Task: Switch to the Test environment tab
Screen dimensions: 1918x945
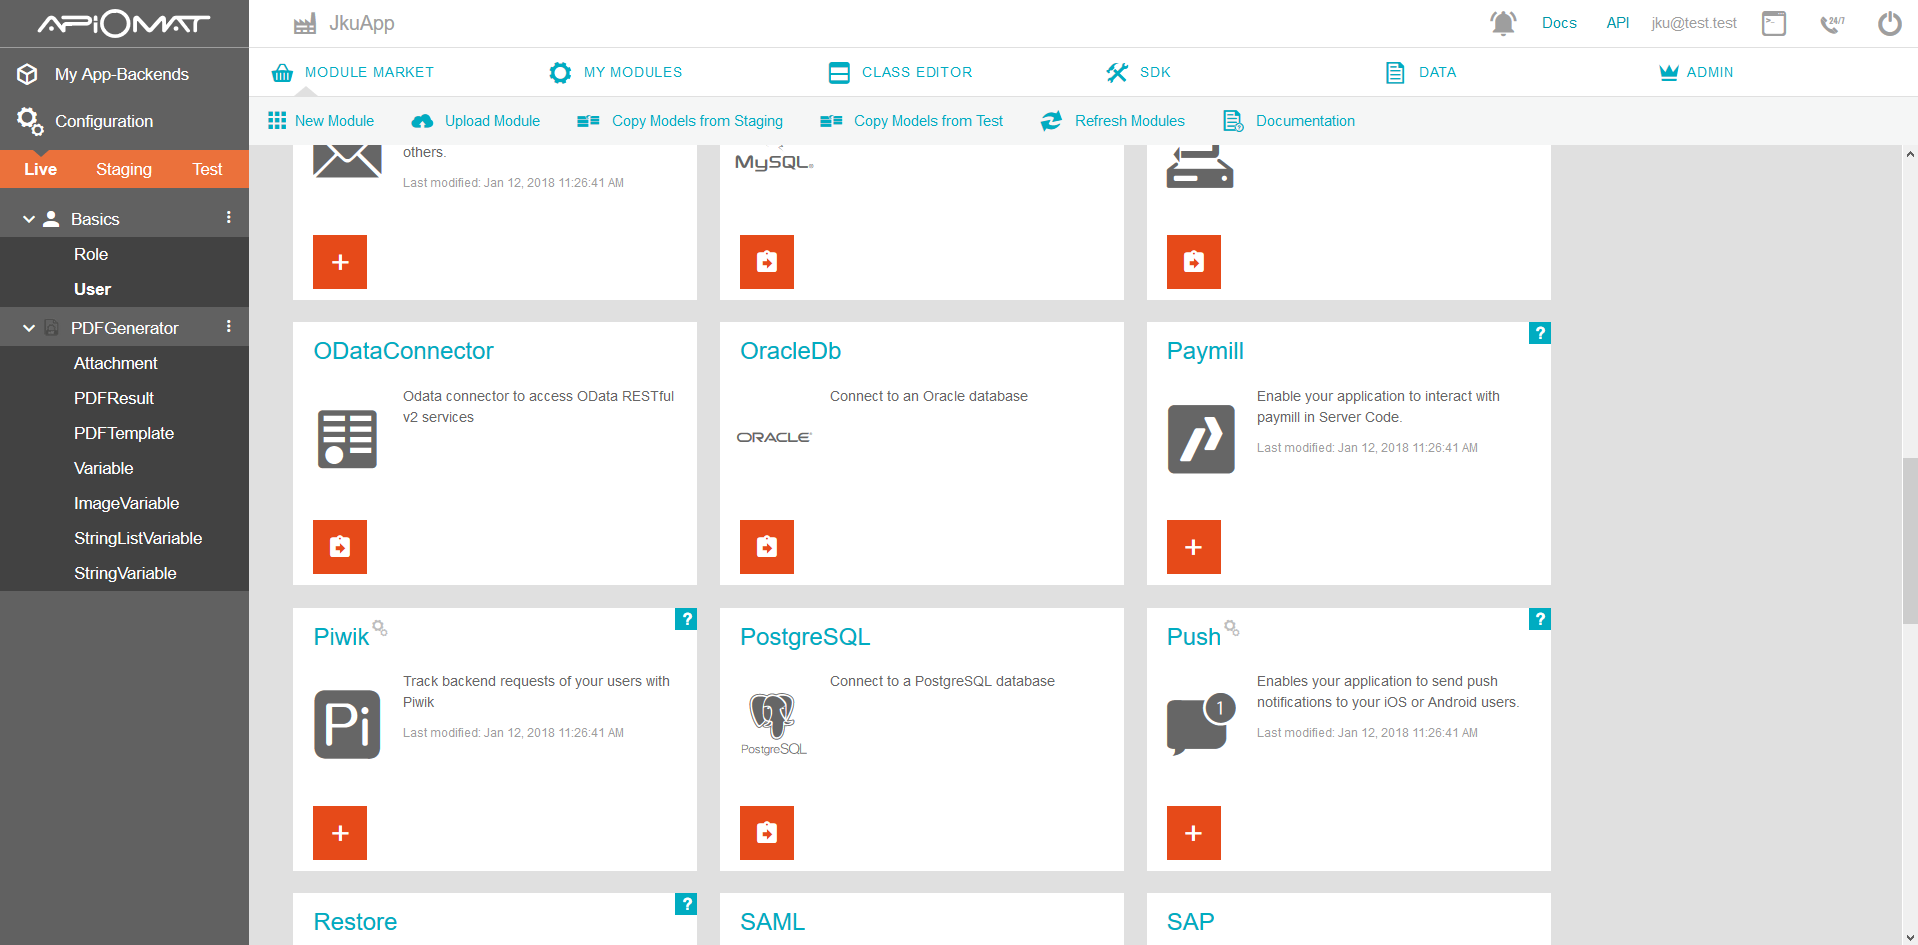Action: click(x=207, y=169)
